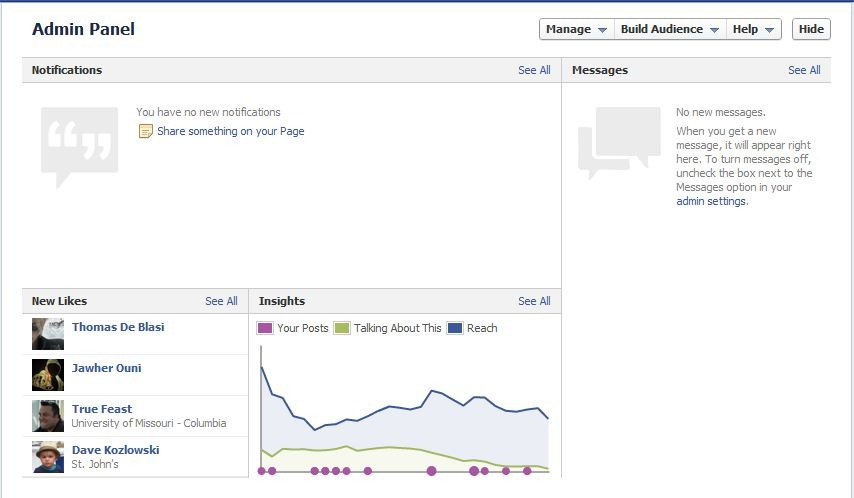This screenshot has width=854, height=498.
Task: Open Thomas De Blasi's profile picture
Action: (48, 334)
